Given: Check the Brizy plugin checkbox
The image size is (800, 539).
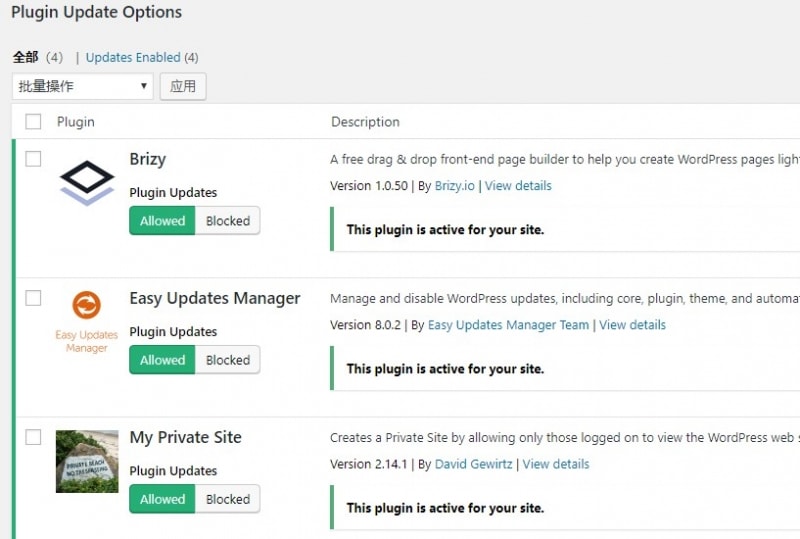Looking at the screenshot, I should click(x=34, y=159).
